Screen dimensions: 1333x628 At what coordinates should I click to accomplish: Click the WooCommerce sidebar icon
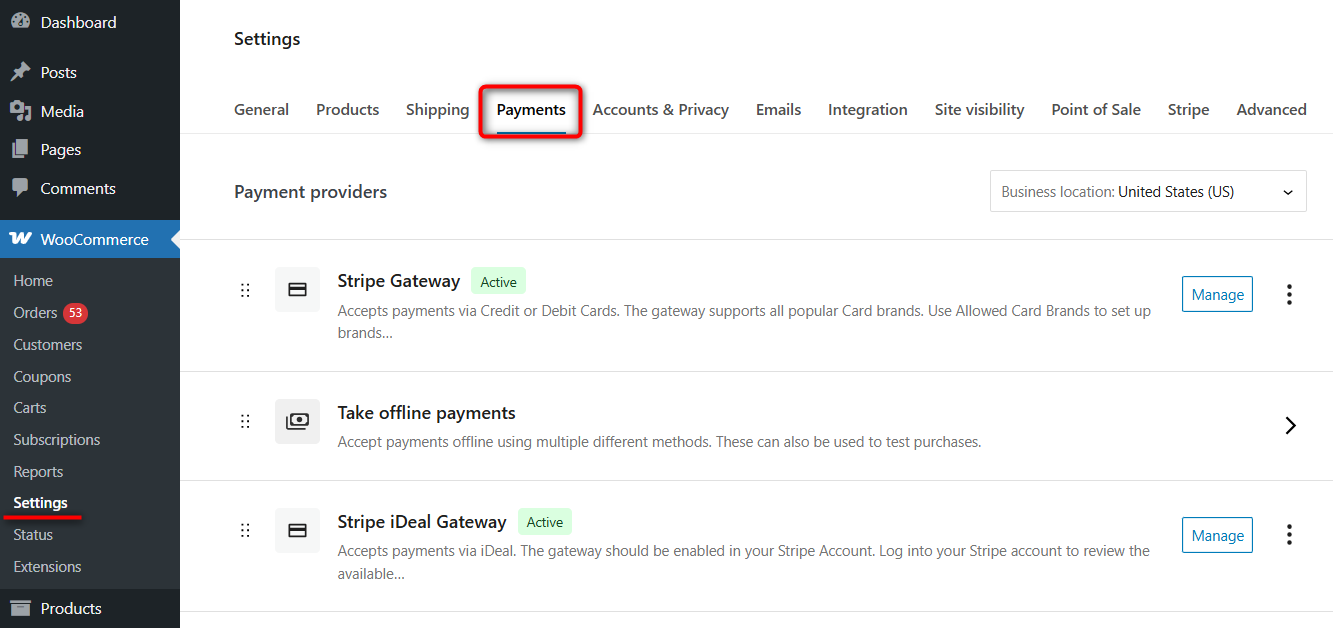point(20,239)
